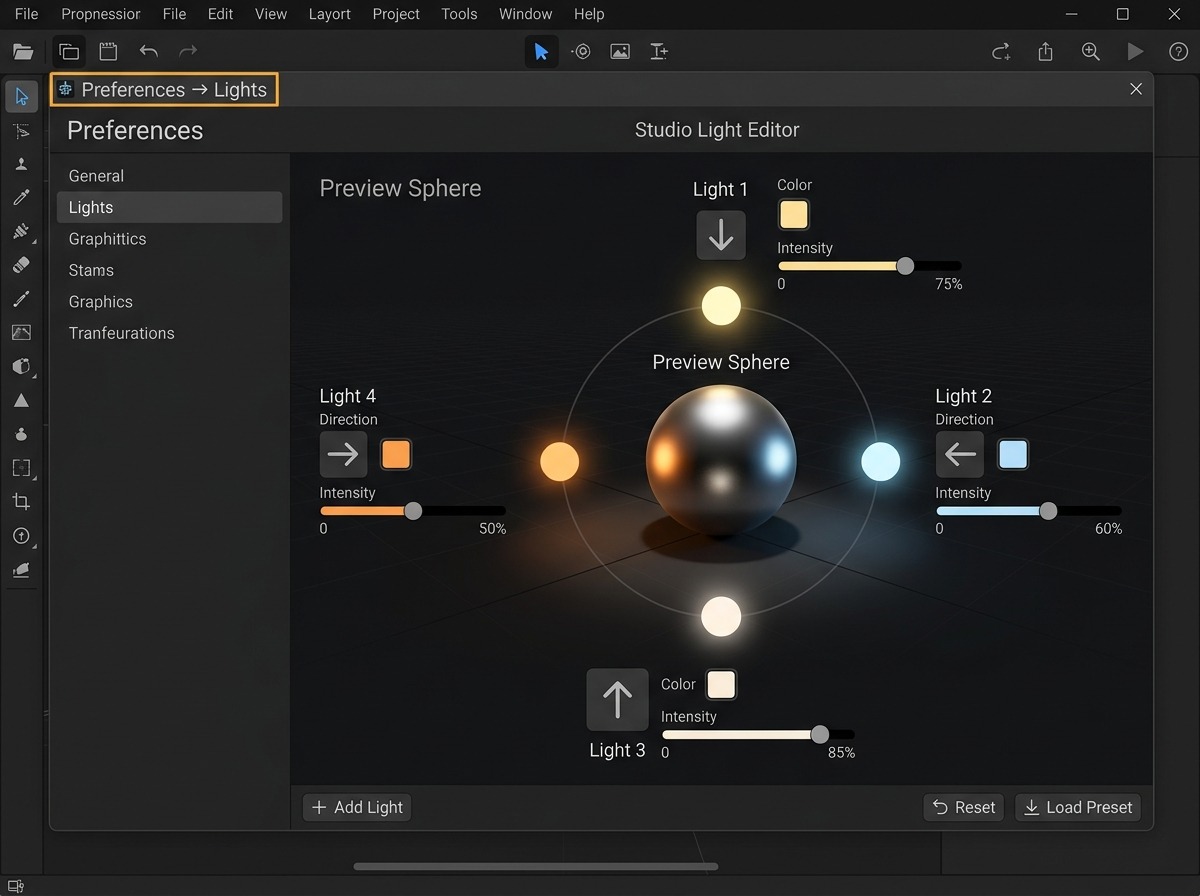Select the blob figure tool in left toolbar

pyautogui.click(x=21, y=434)
